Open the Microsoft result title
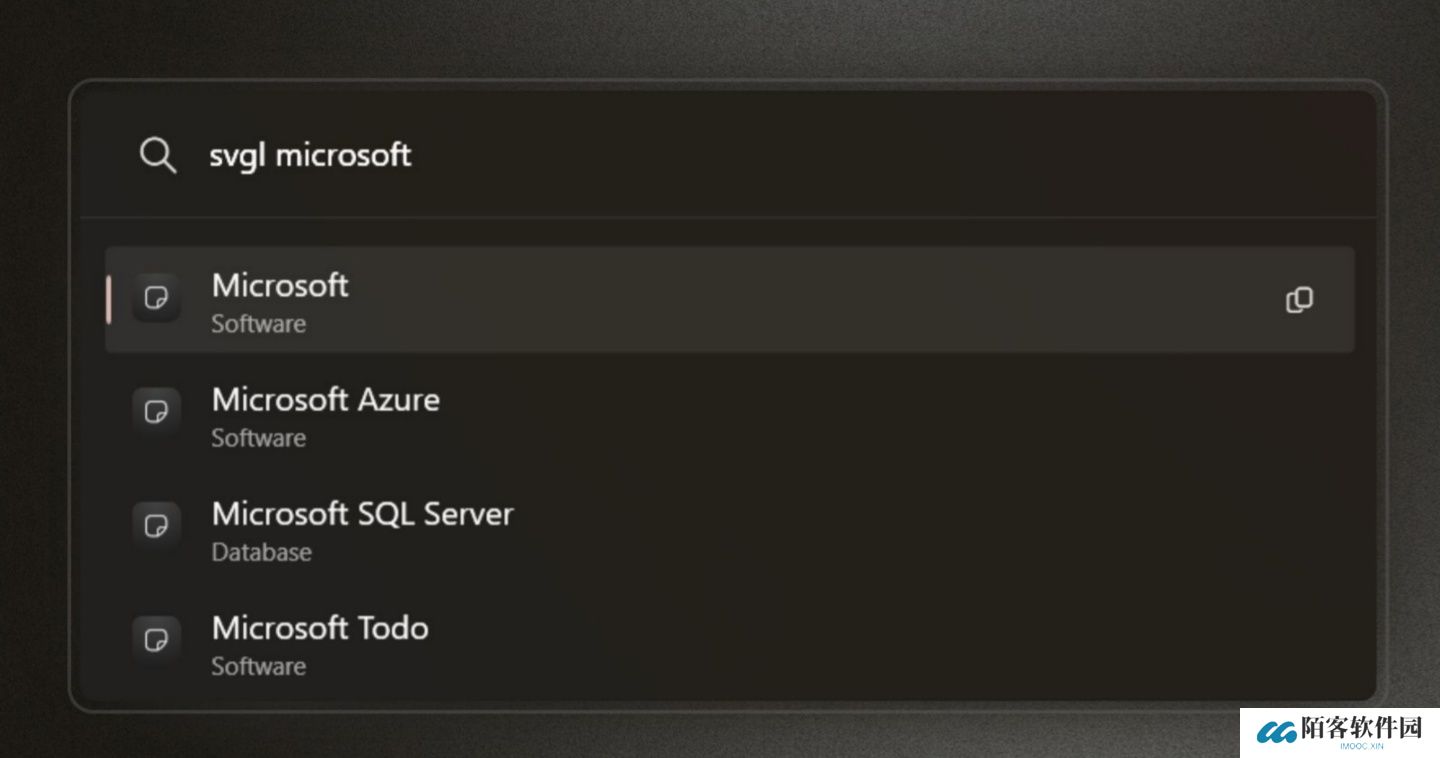Viewport: 1440px width, 758px height. point(280,285)
